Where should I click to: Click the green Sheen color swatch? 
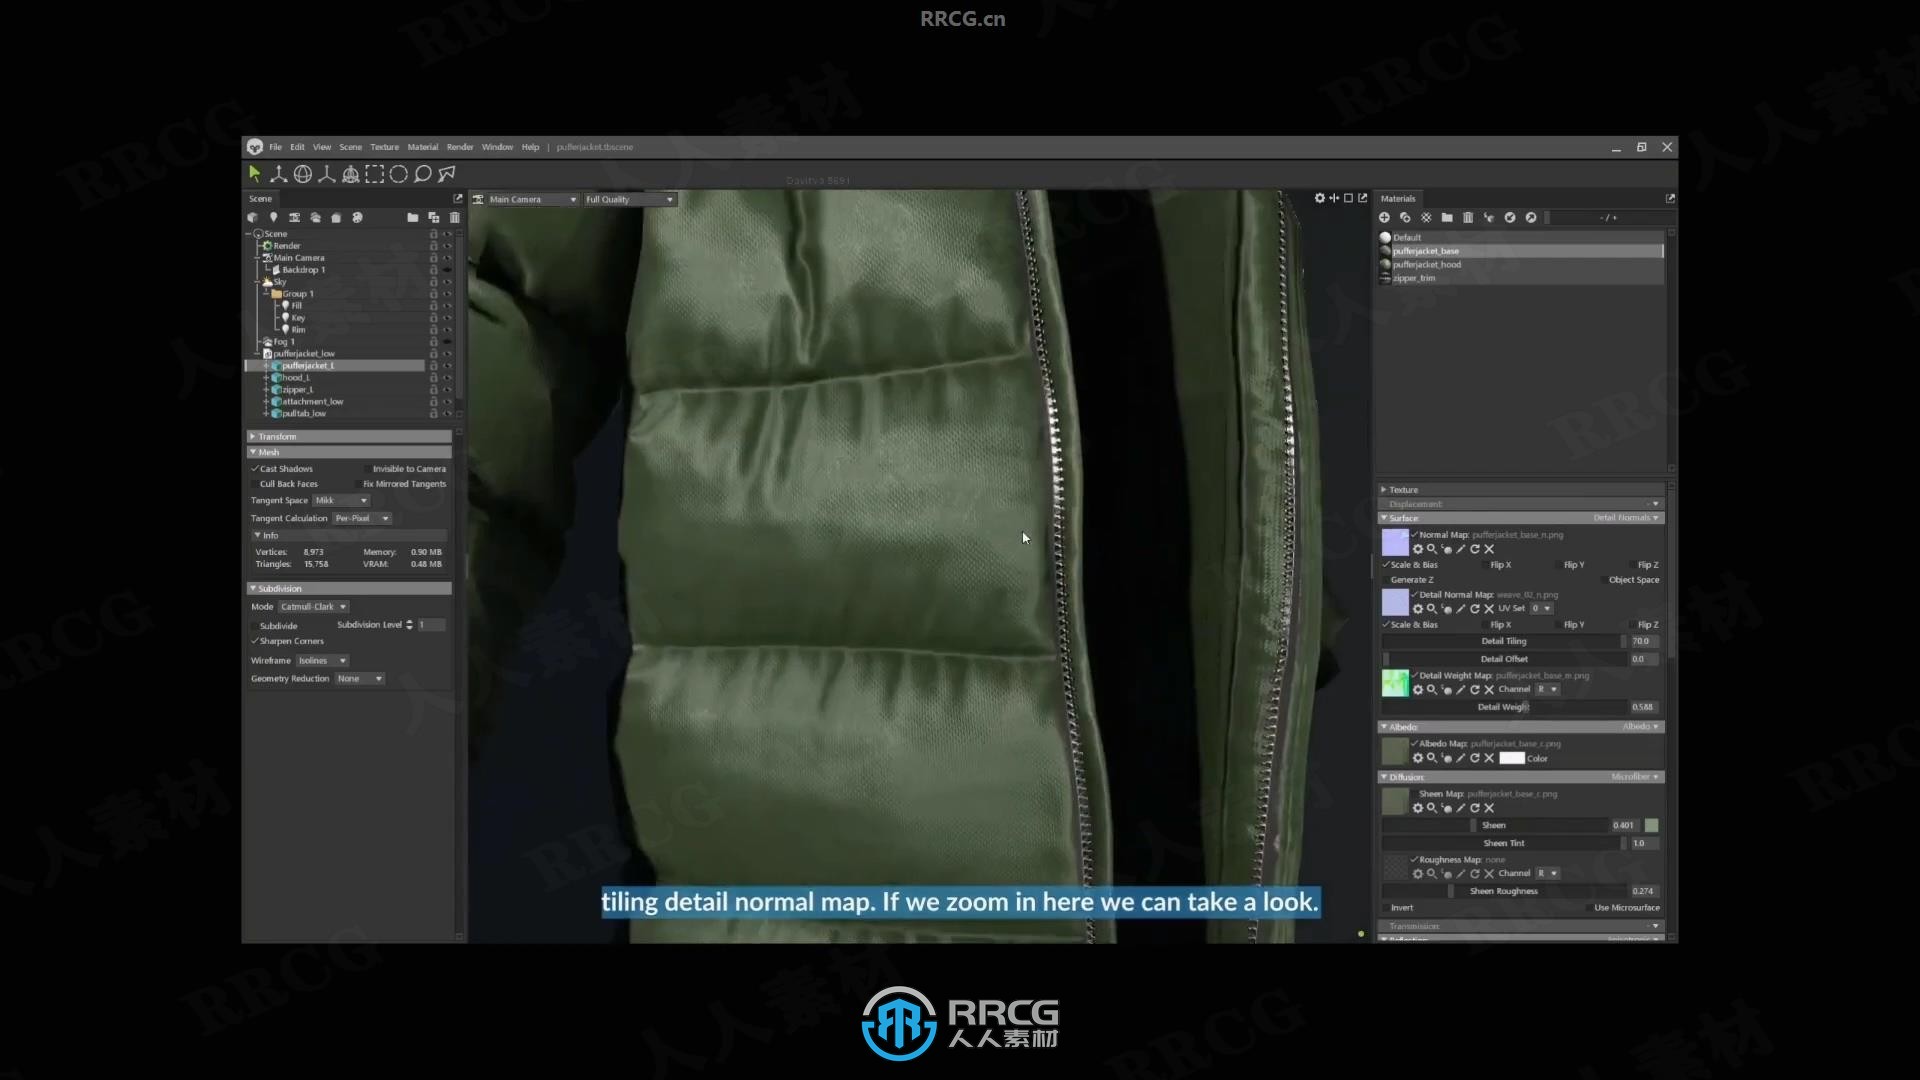point(1652,826)
